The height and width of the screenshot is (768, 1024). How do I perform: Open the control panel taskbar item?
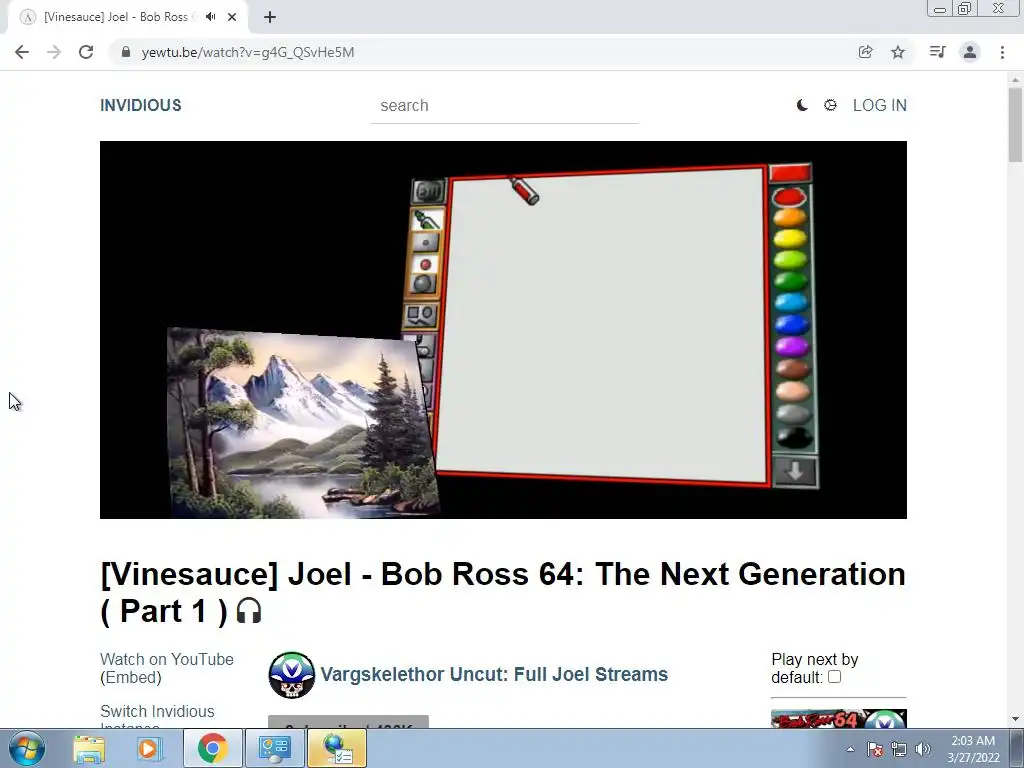point(274,748)
